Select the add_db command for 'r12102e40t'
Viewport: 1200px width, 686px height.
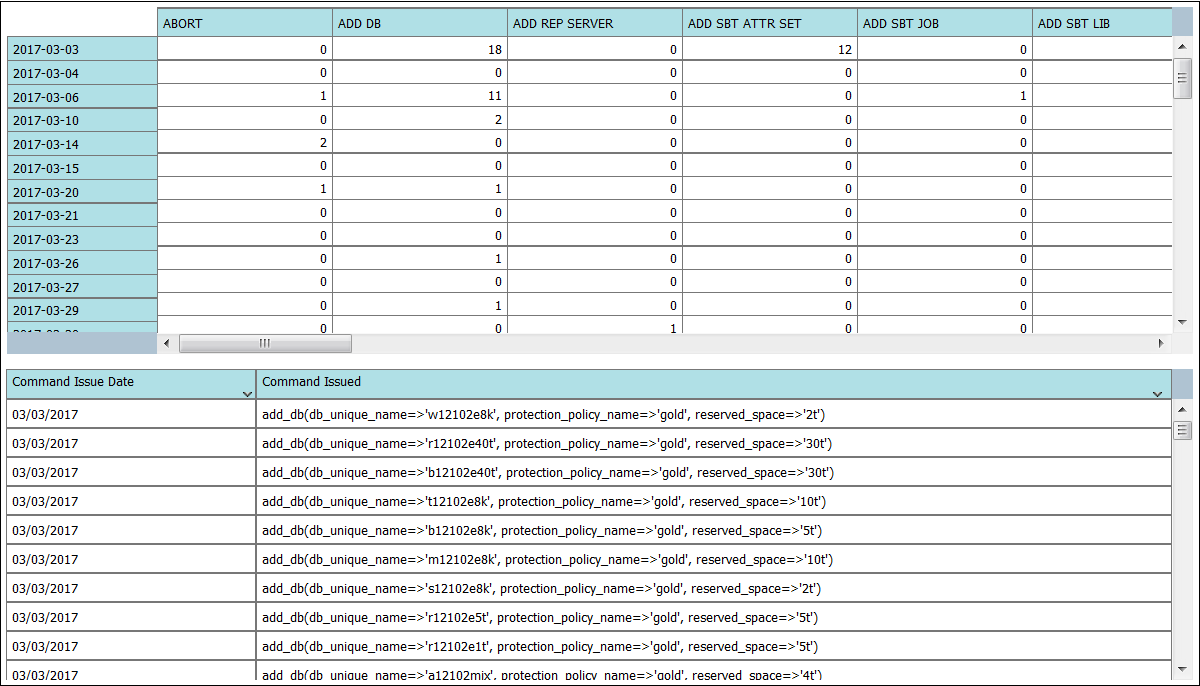point(714,443)
